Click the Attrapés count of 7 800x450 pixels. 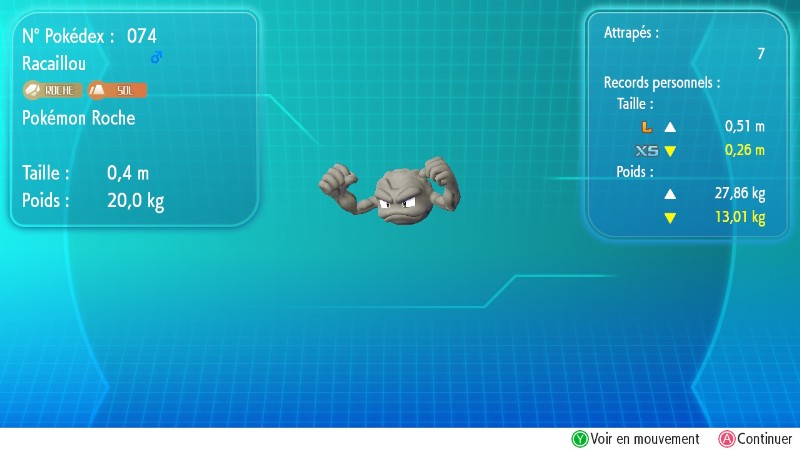(x=760, y=54)
